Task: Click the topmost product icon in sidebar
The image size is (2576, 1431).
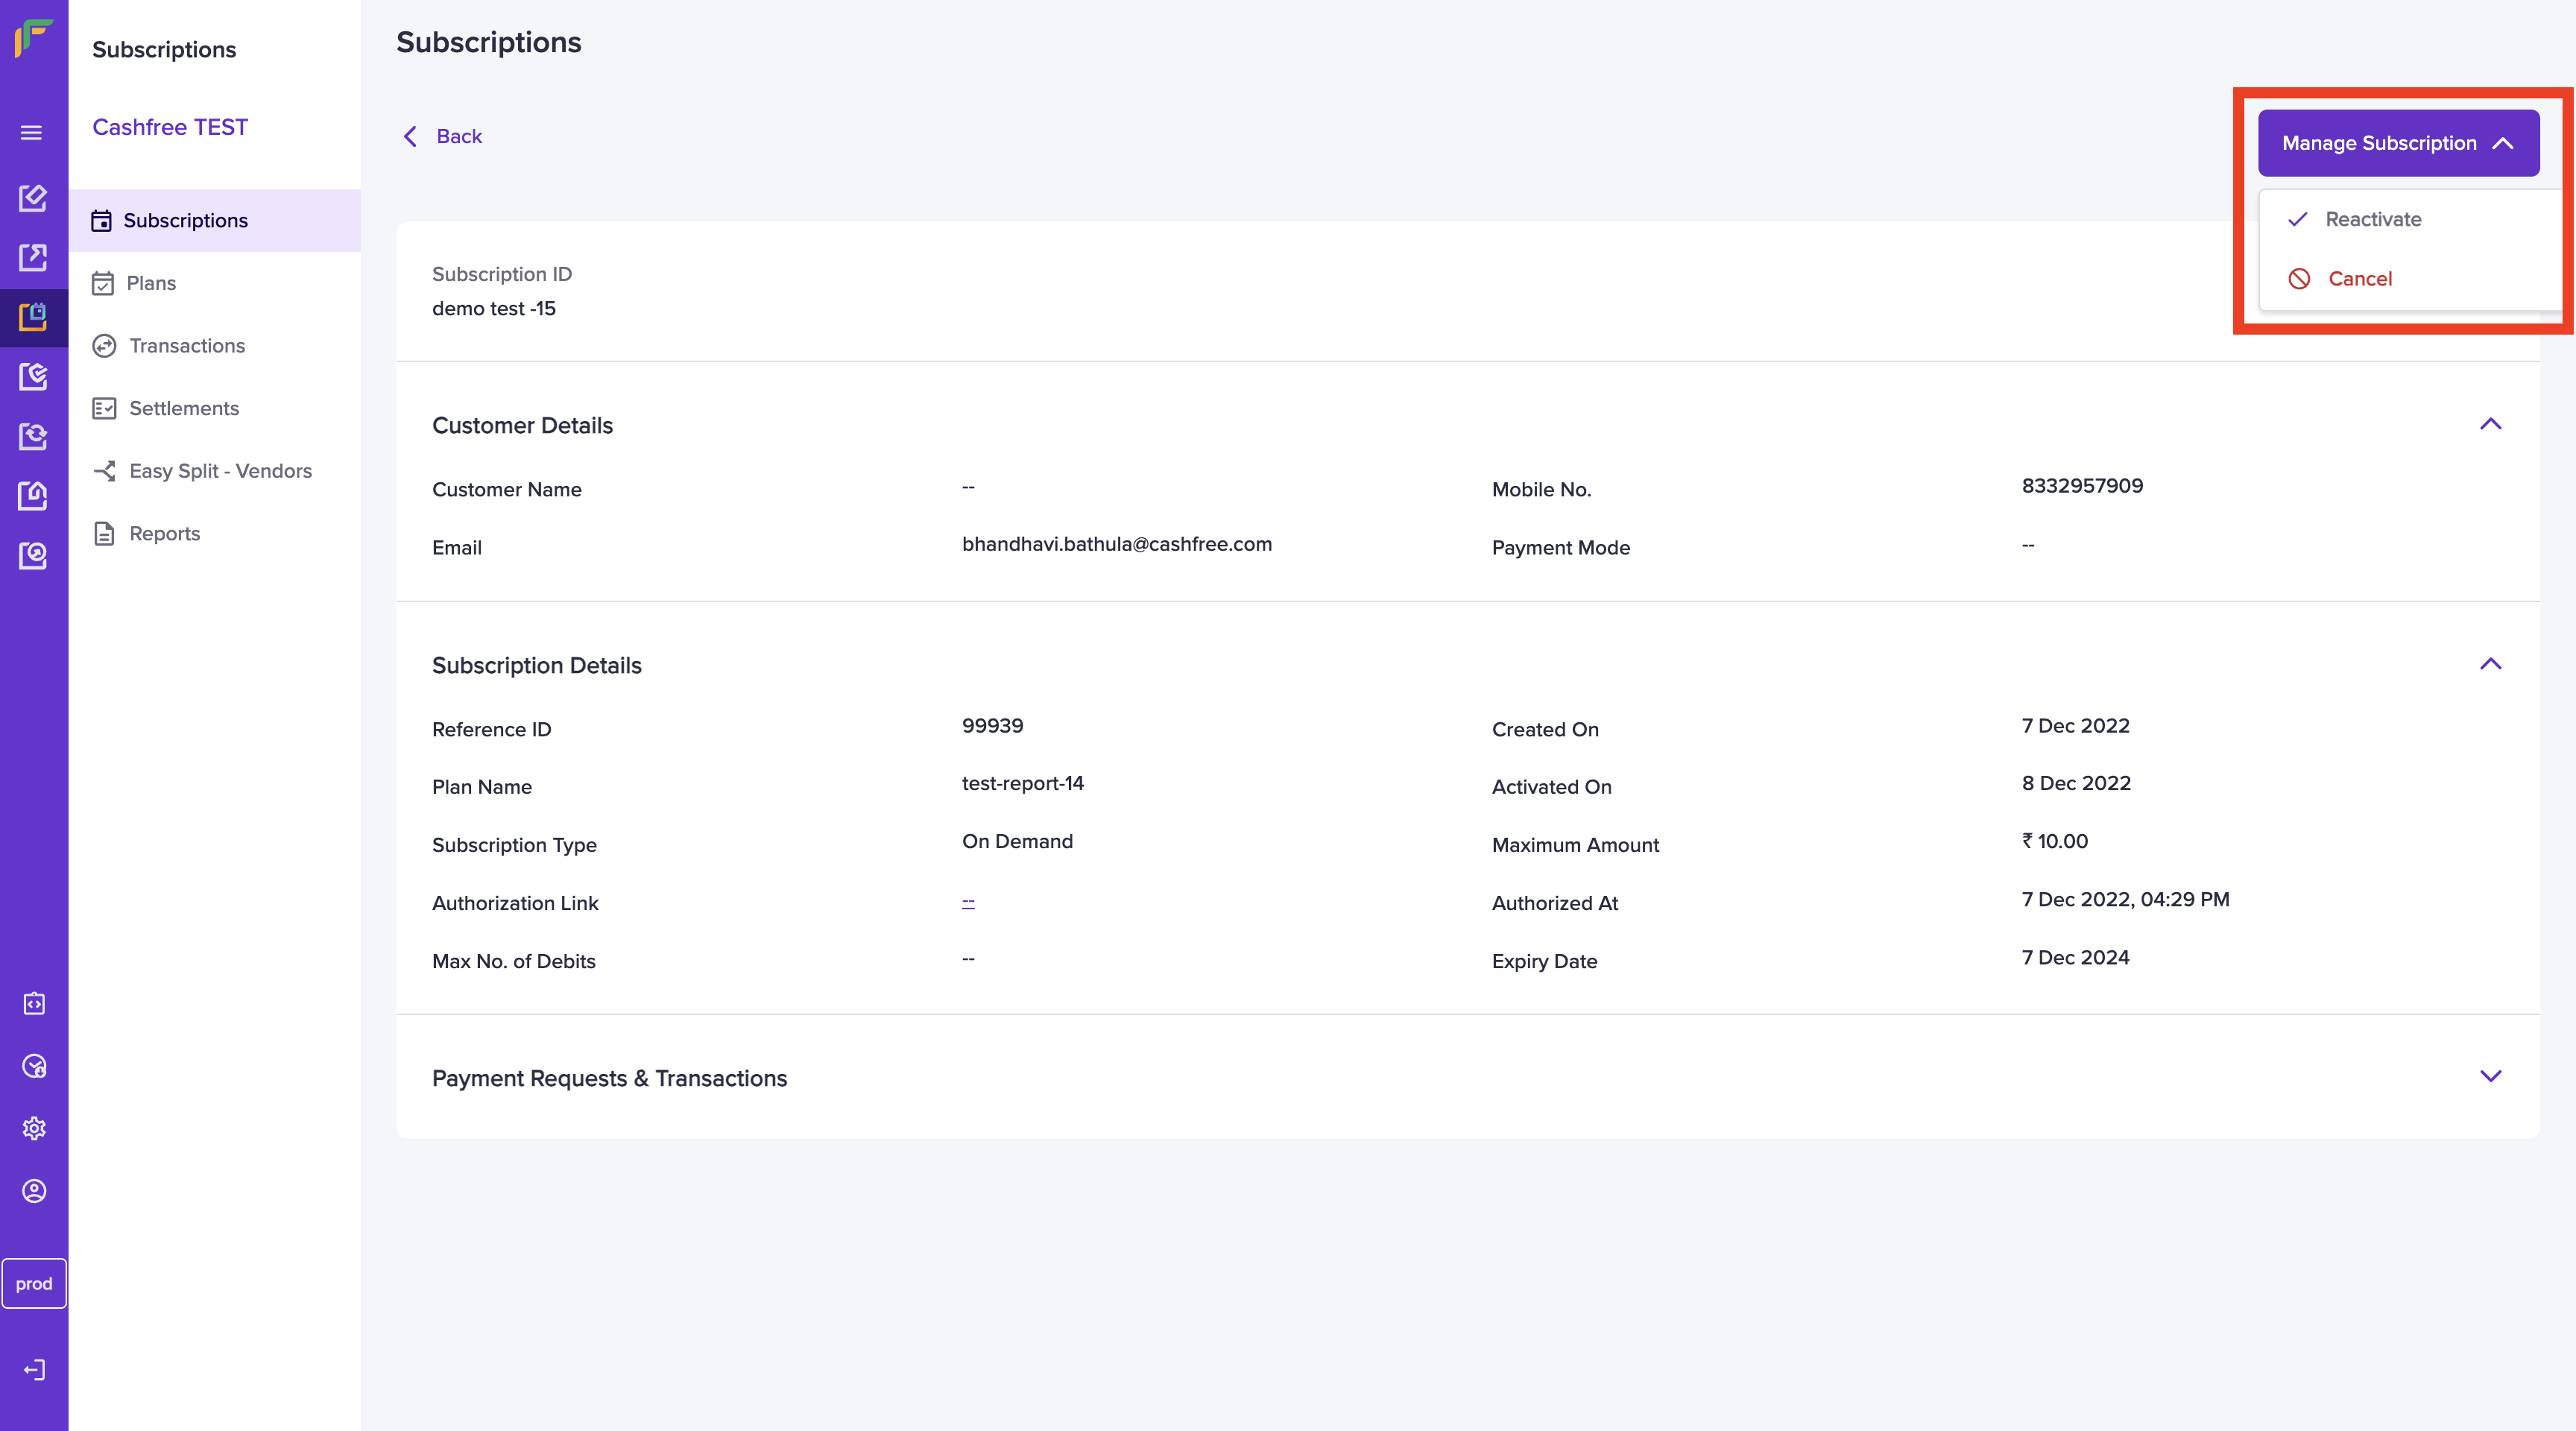Action: [33, 197]
